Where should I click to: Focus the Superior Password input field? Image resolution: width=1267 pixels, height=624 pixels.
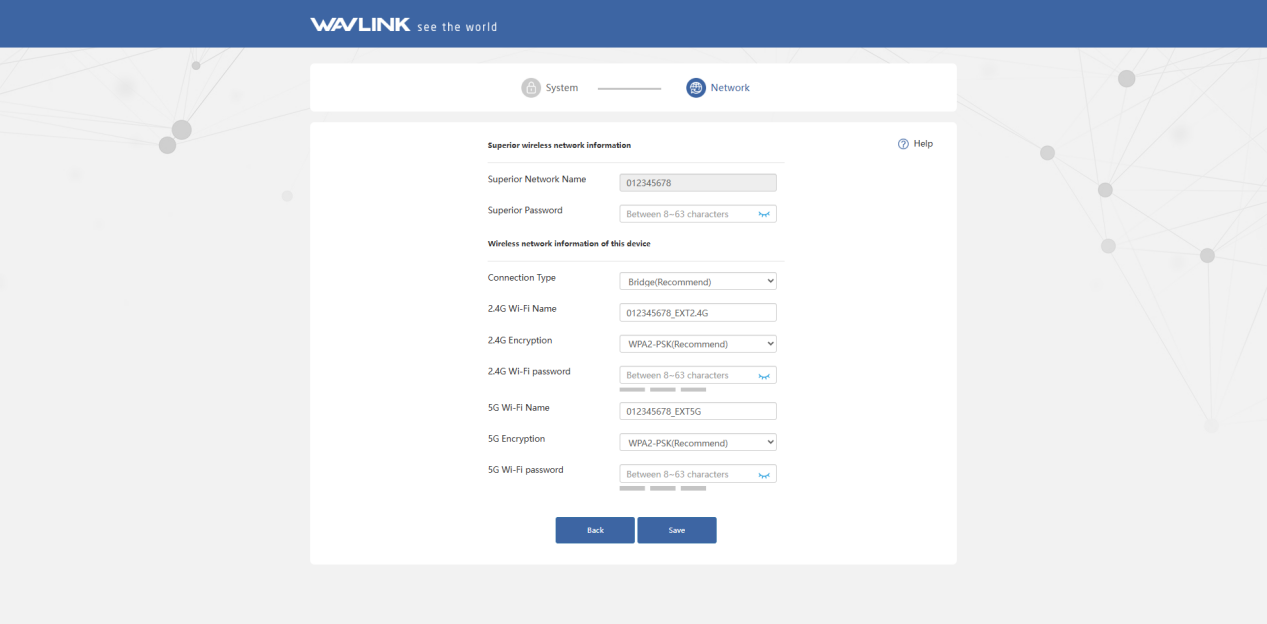pos(698,214)
